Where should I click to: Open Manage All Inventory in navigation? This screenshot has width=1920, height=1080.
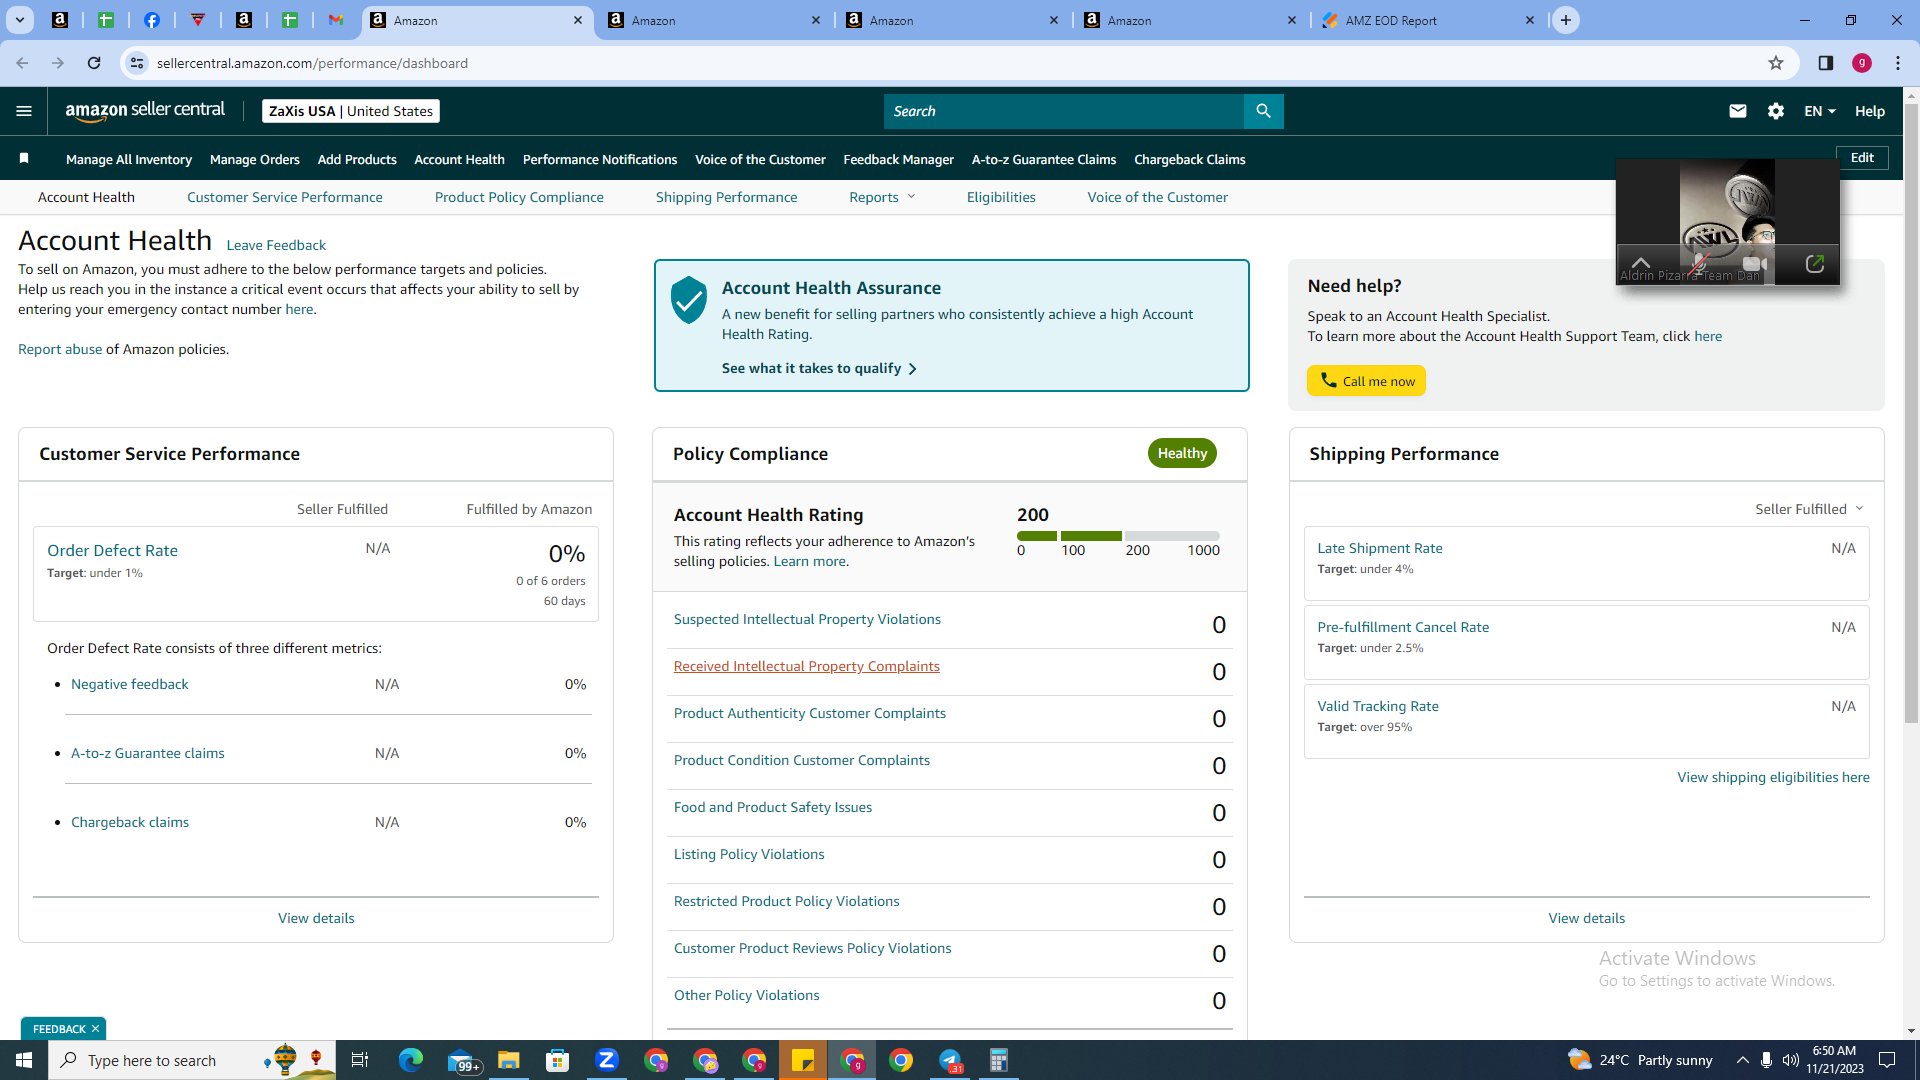tap(129, 159)
